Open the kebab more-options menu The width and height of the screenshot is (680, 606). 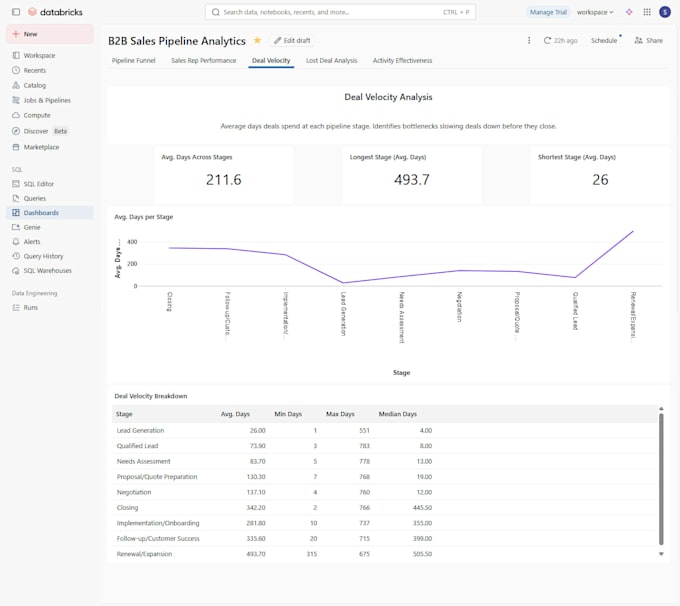529,40
